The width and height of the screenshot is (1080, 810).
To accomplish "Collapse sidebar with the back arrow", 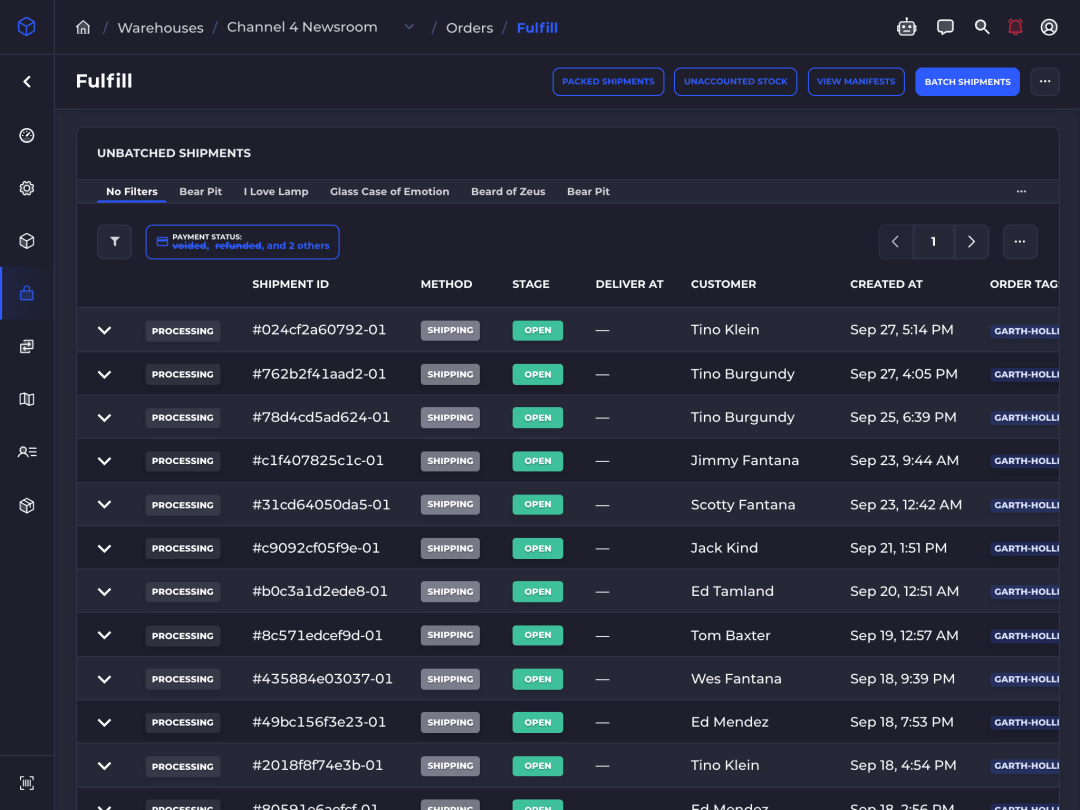I will click(x=27, y=82).
